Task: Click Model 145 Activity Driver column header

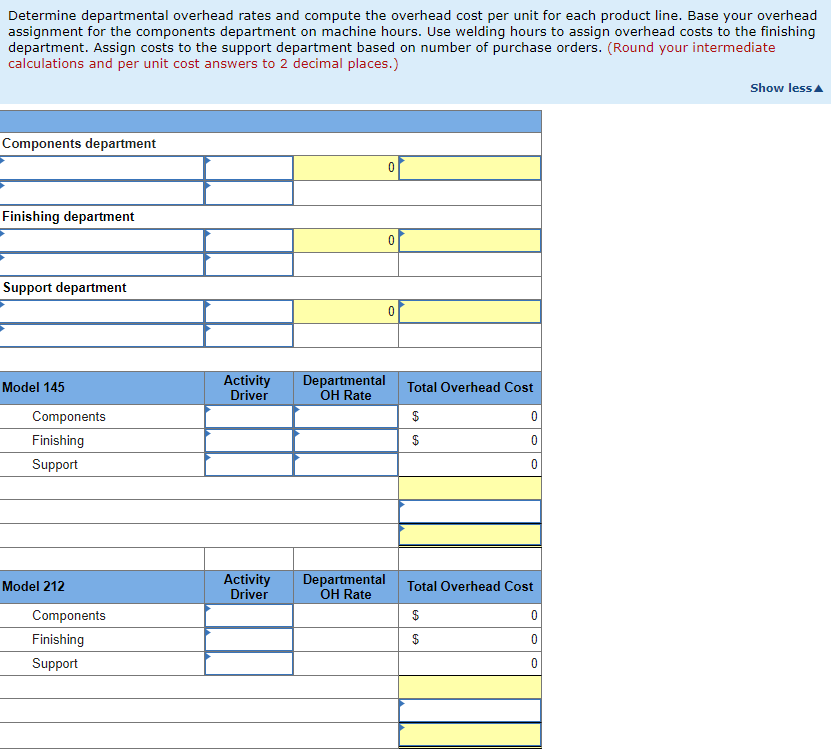Action: coord(247,387)
